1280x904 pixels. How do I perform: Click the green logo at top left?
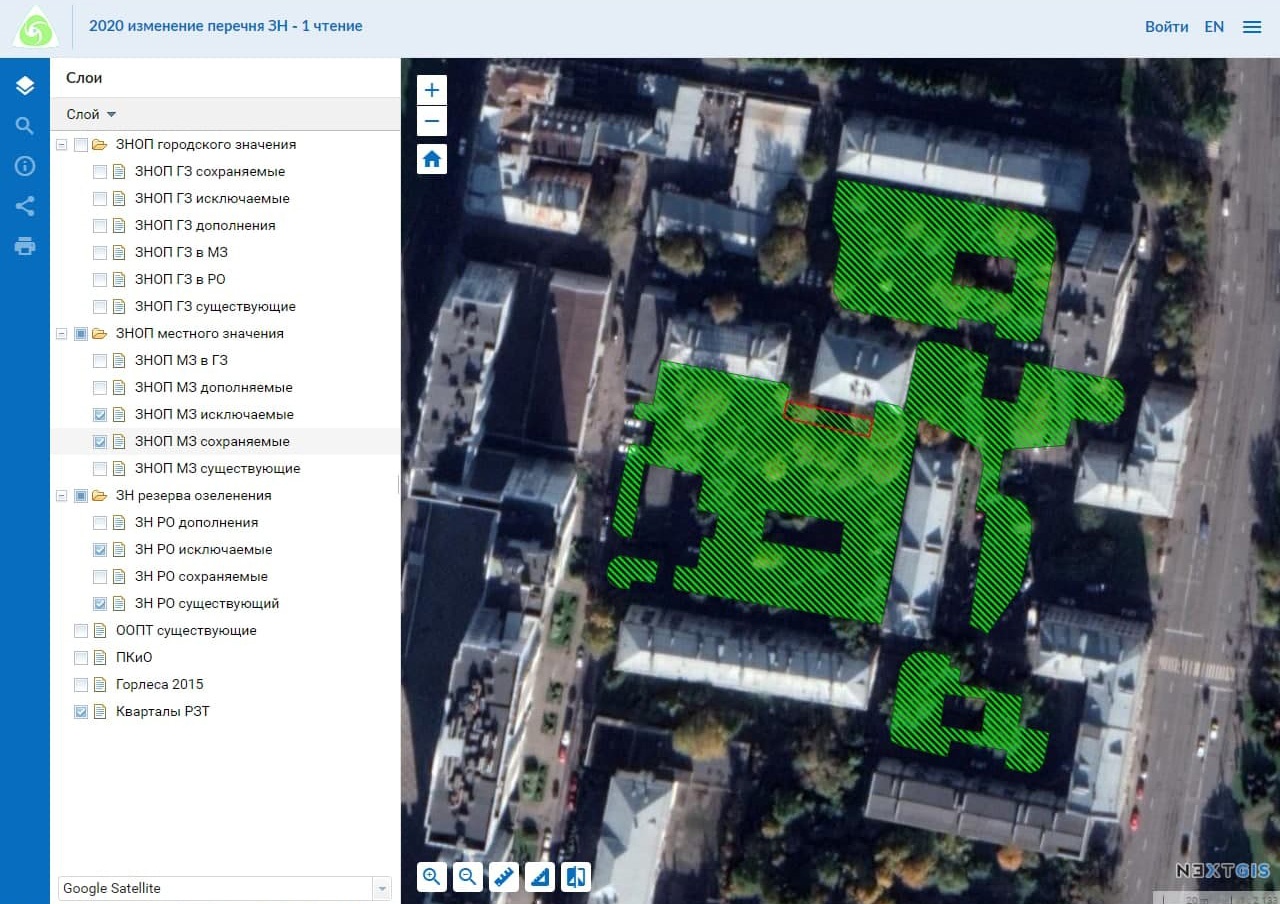[x=35, y=28]
